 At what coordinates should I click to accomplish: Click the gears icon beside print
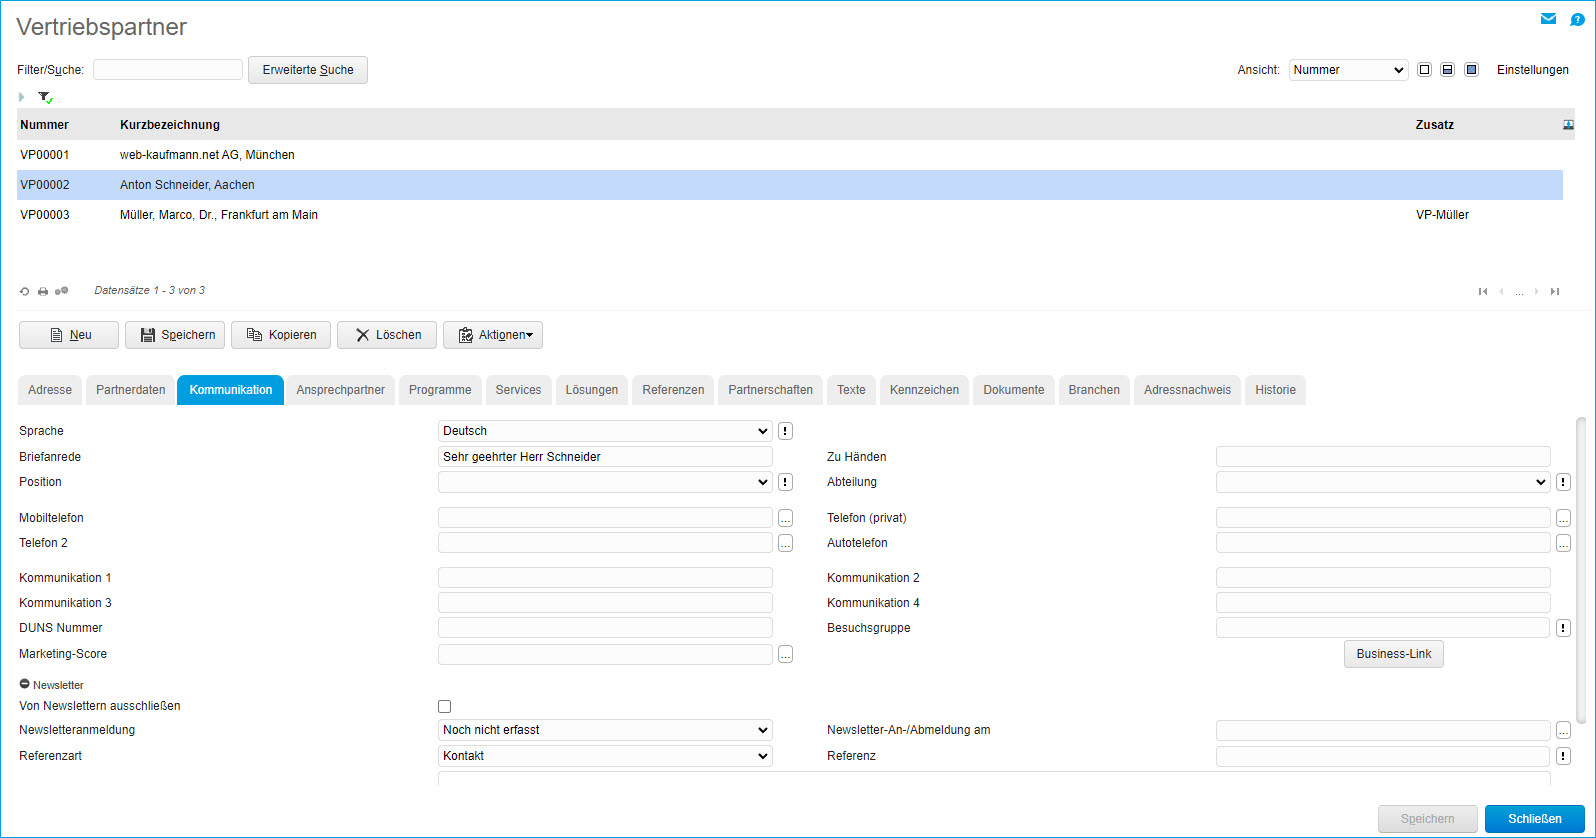(62, 291)
